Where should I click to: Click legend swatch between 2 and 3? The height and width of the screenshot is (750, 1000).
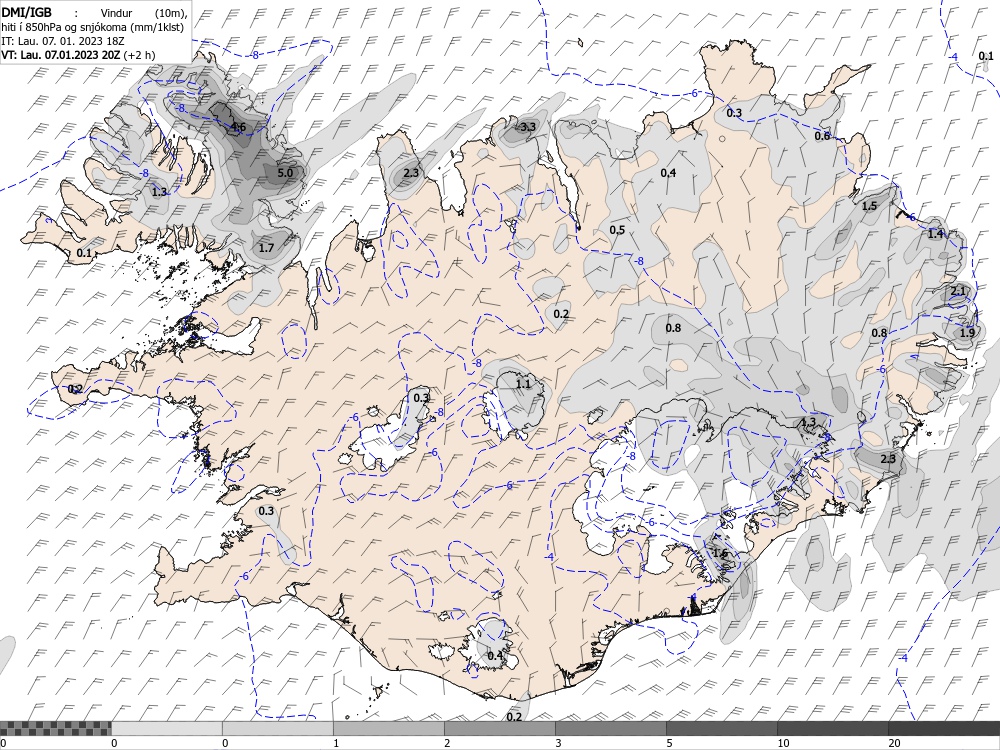(499, 728)
